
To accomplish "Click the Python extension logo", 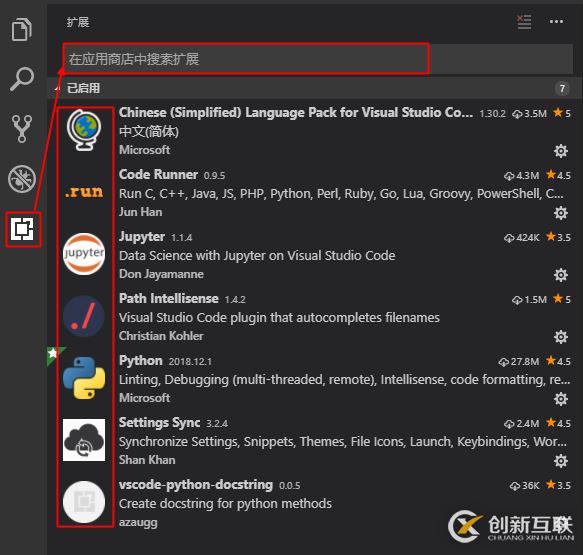I will click(84, 378).
